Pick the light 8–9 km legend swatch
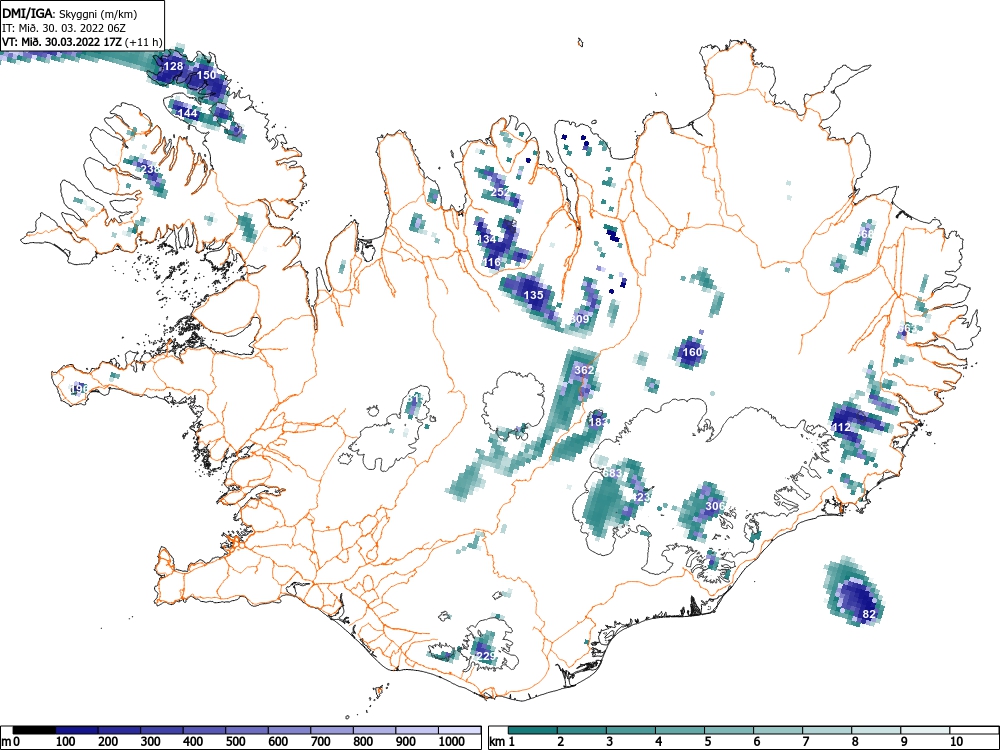 click(876, 730)
